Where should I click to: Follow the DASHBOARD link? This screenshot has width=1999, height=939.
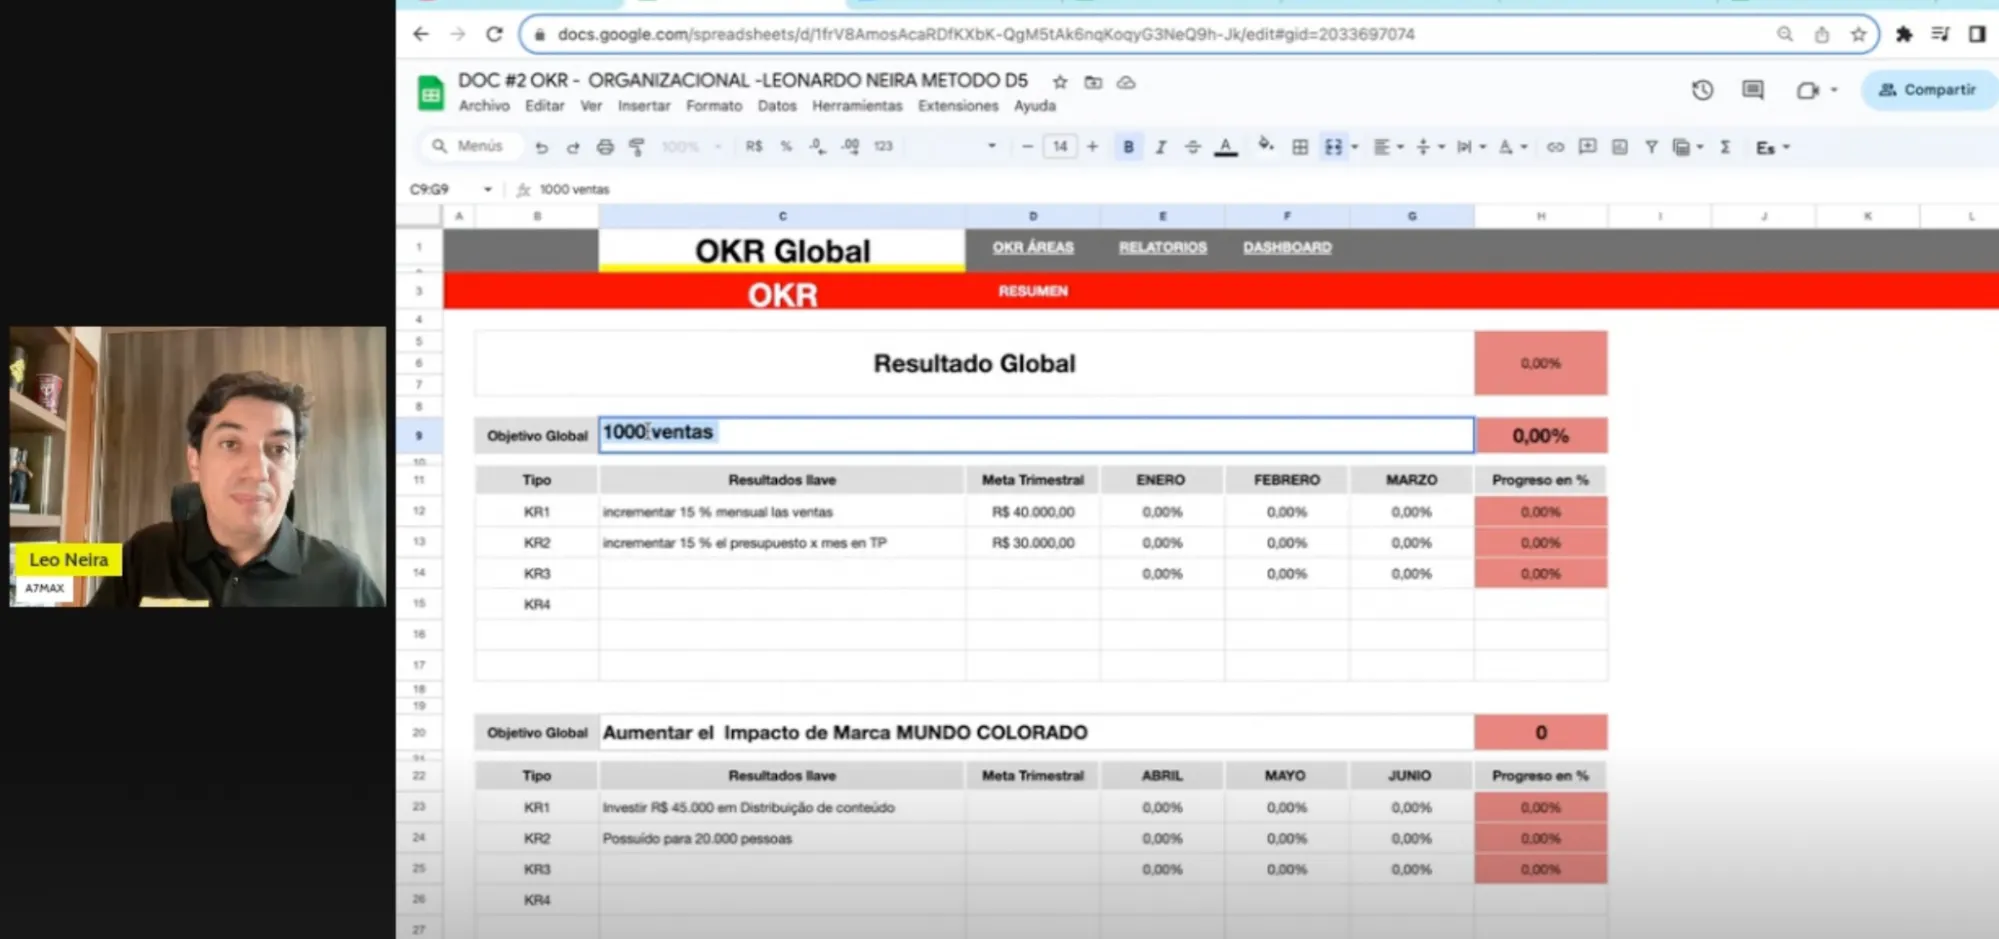click(x=1286, y=247)
